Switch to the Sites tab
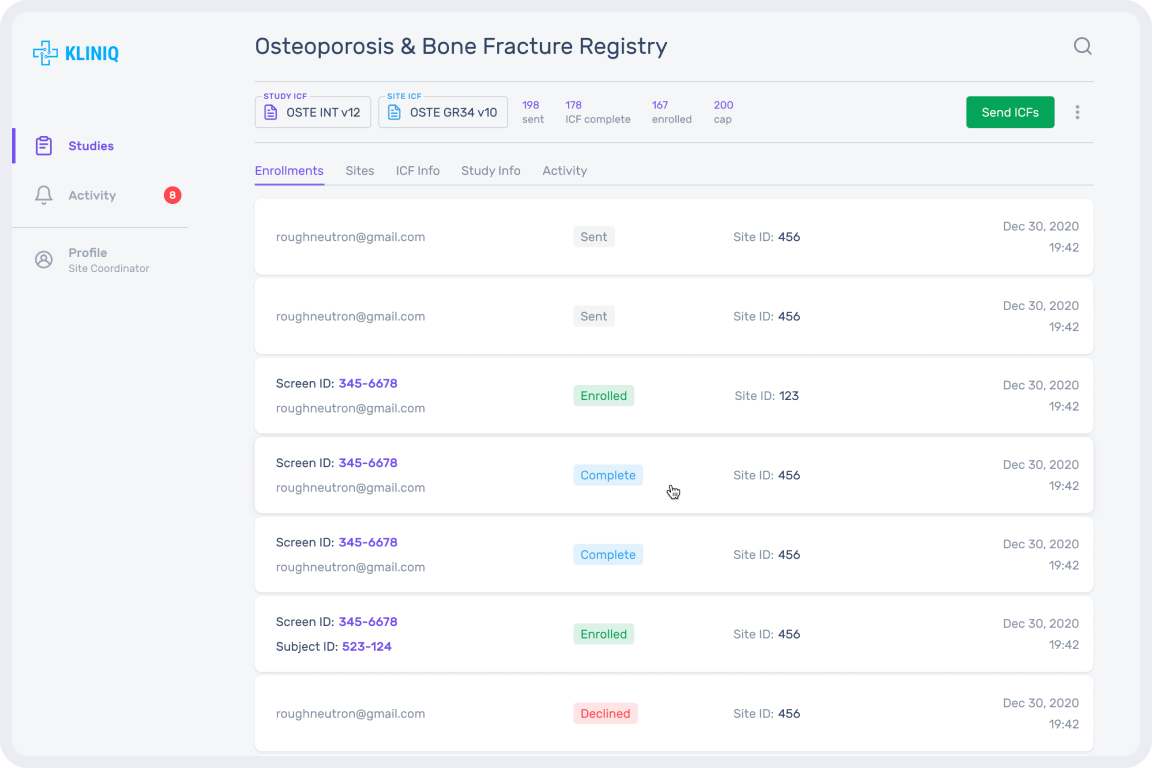The image size is (1152, 768). coord(359,171)
